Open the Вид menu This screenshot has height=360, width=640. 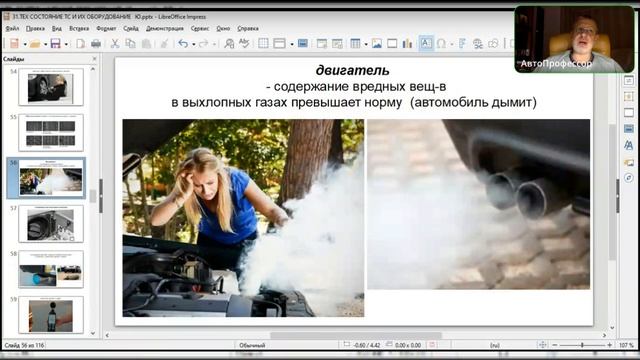[x=57, y=29]
